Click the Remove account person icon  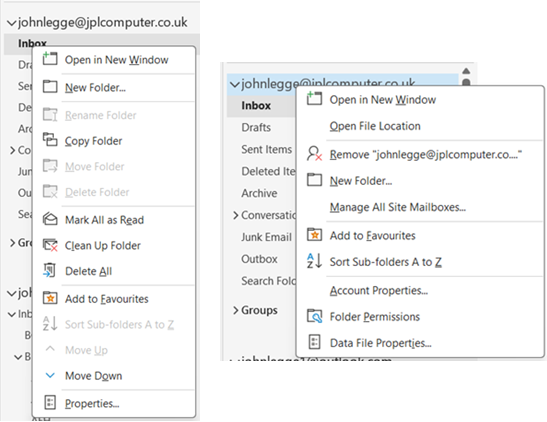coord(314,153)
